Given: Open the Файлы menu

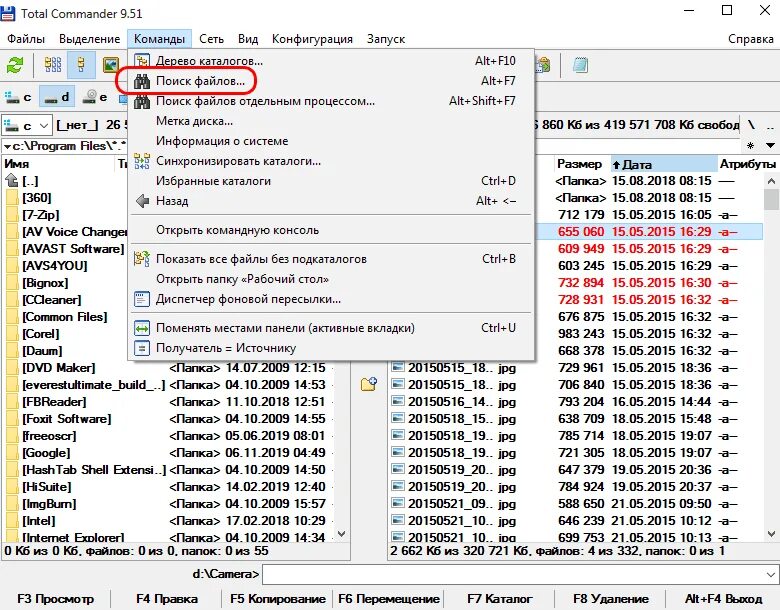Looking at the screenshot, I should tap(26, 39).
